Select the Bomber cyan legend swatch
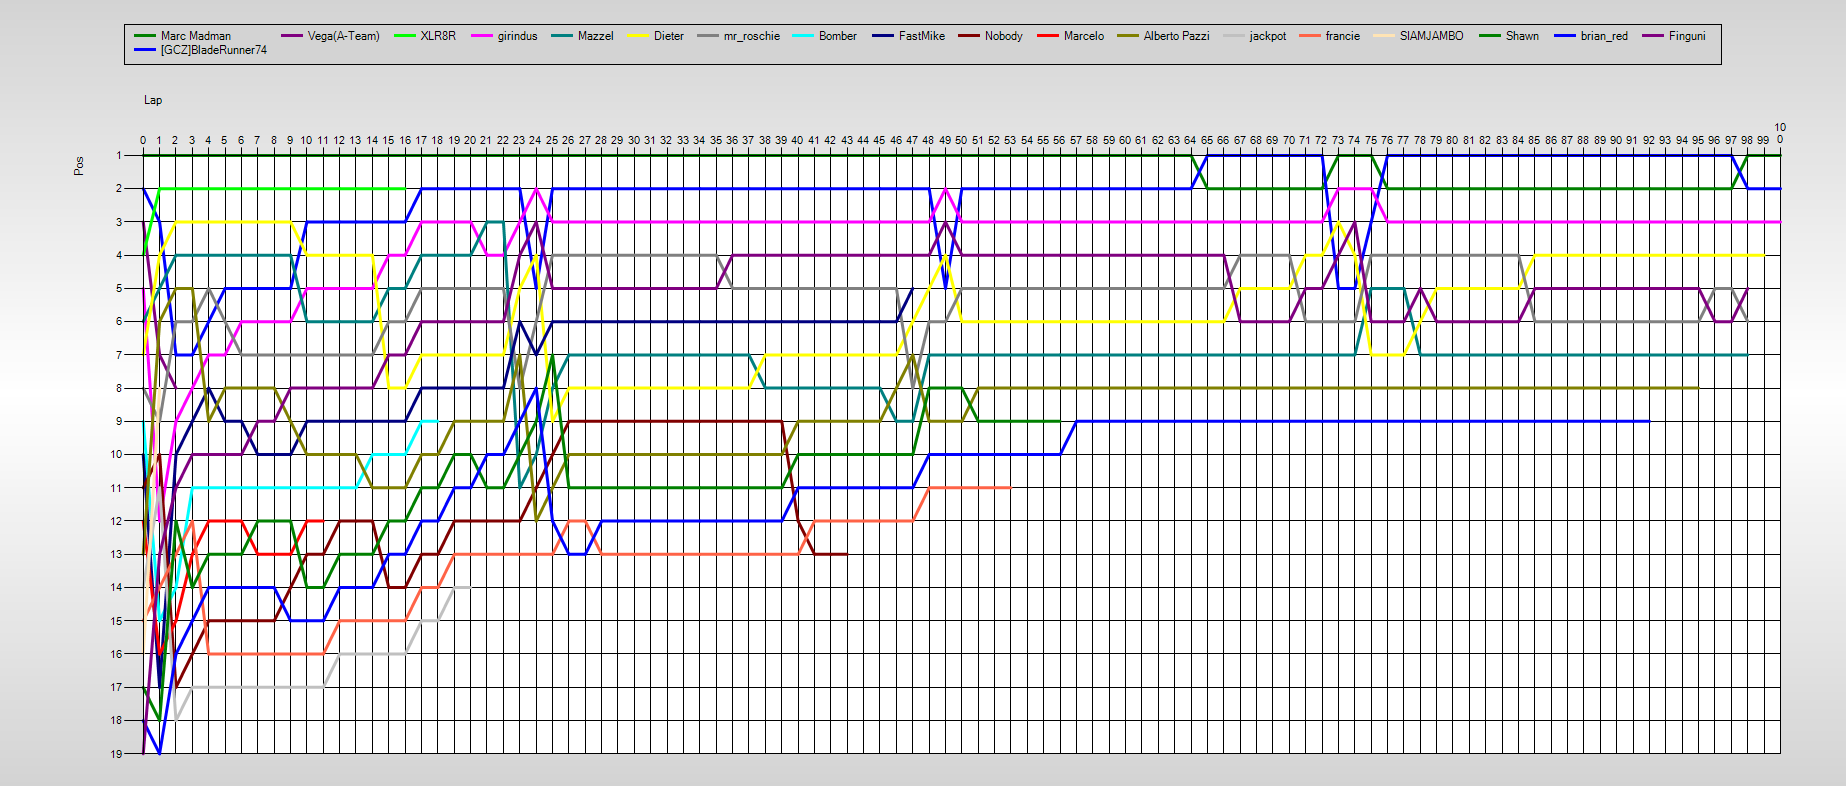 (803, 36)
